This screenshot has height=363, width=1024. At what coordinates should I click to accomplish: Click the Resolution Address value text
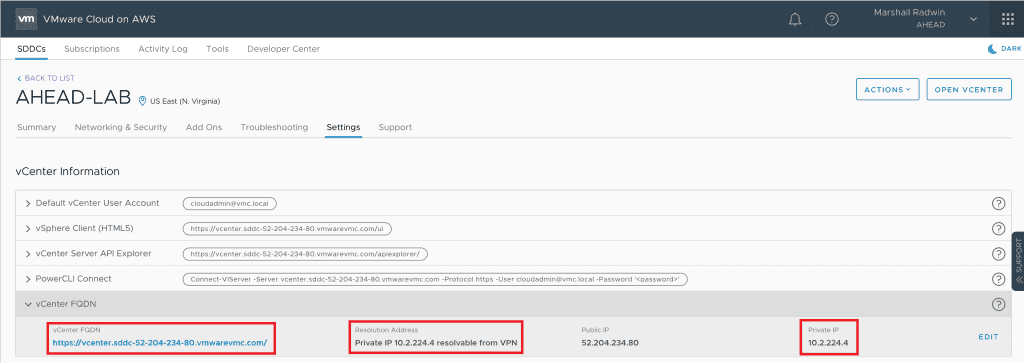(x=436, y=342)
